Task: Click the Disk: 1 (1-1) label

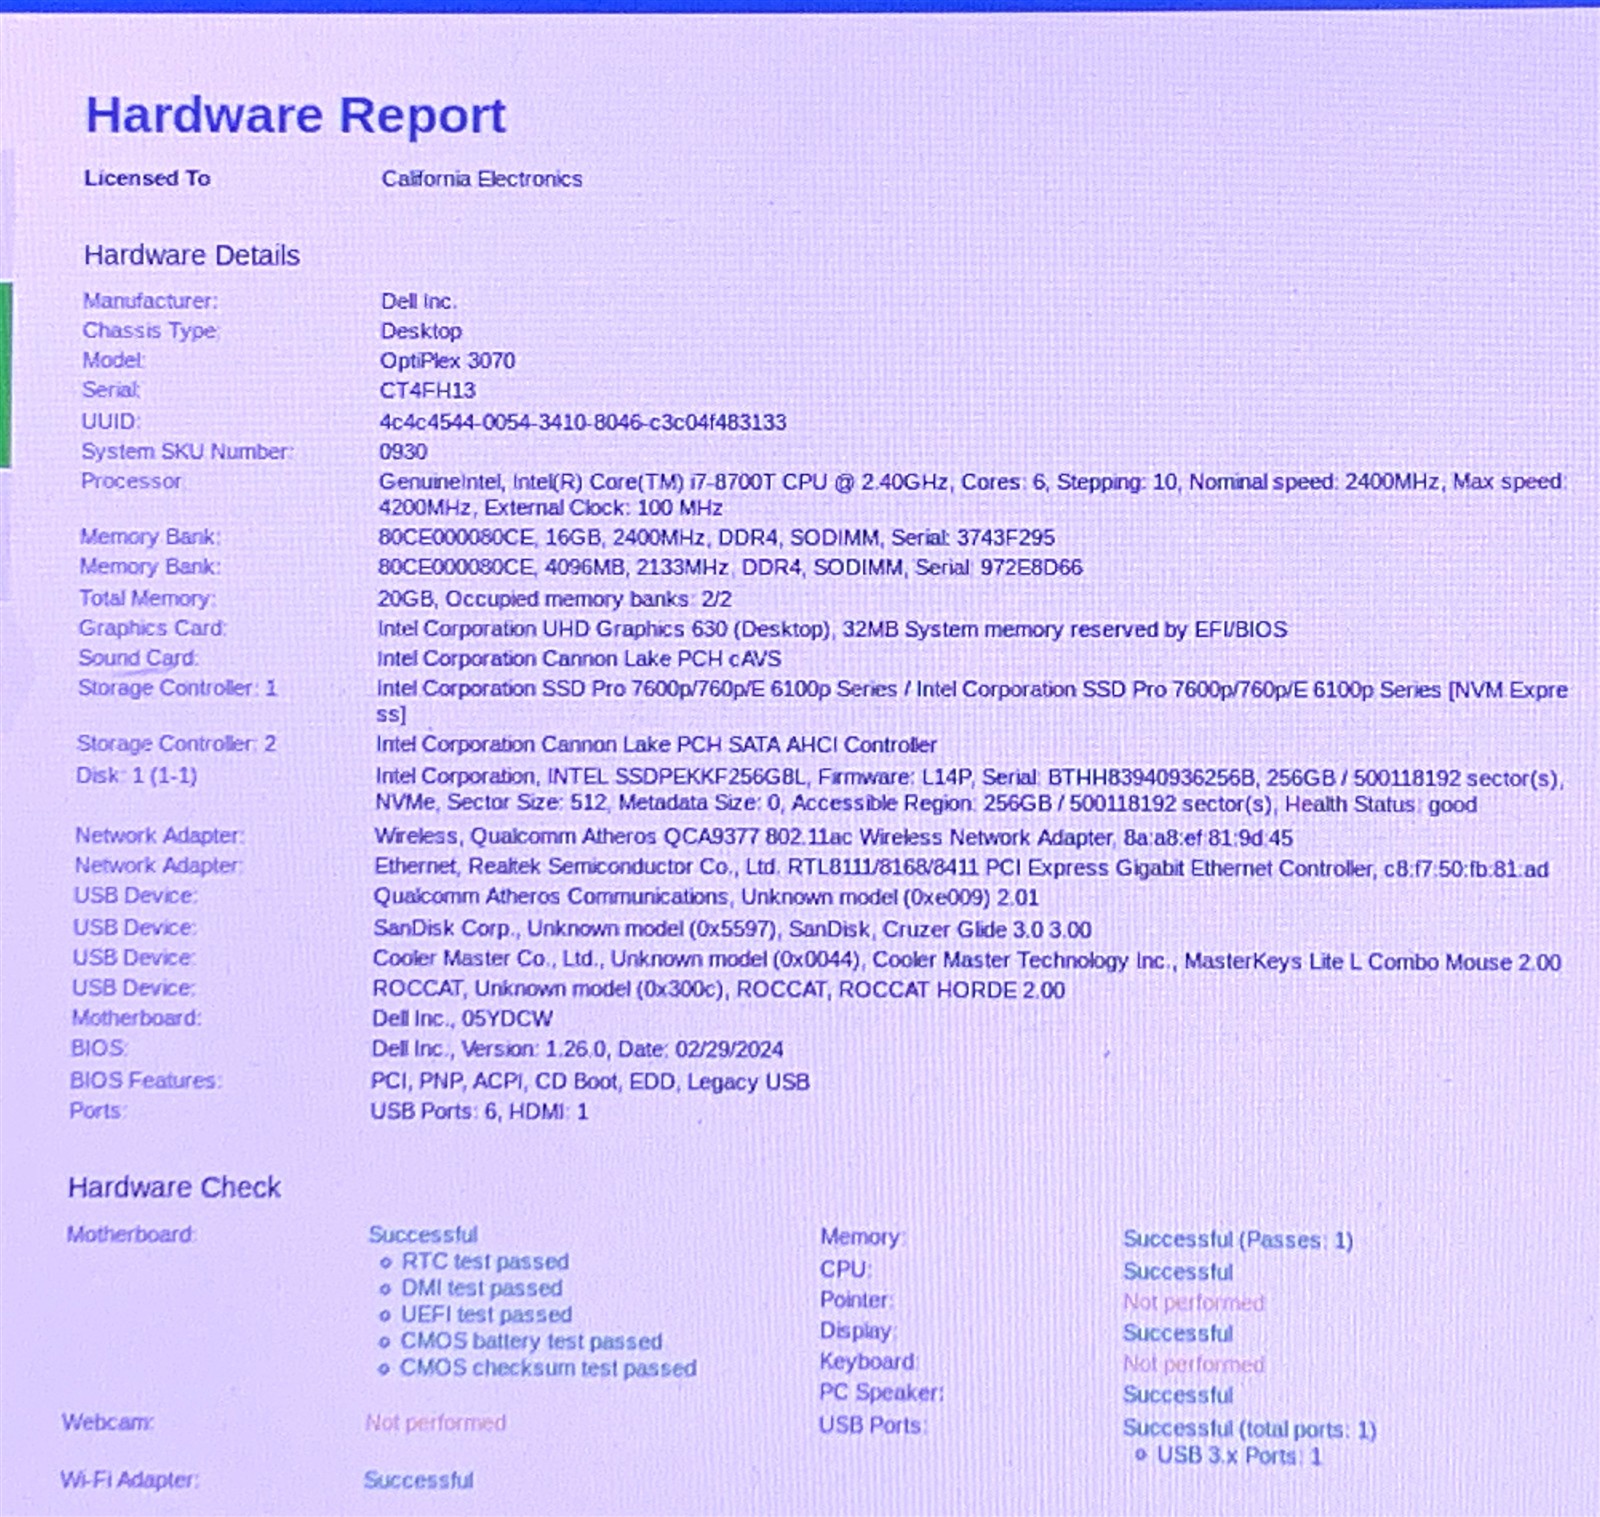Action: point(136,776)
